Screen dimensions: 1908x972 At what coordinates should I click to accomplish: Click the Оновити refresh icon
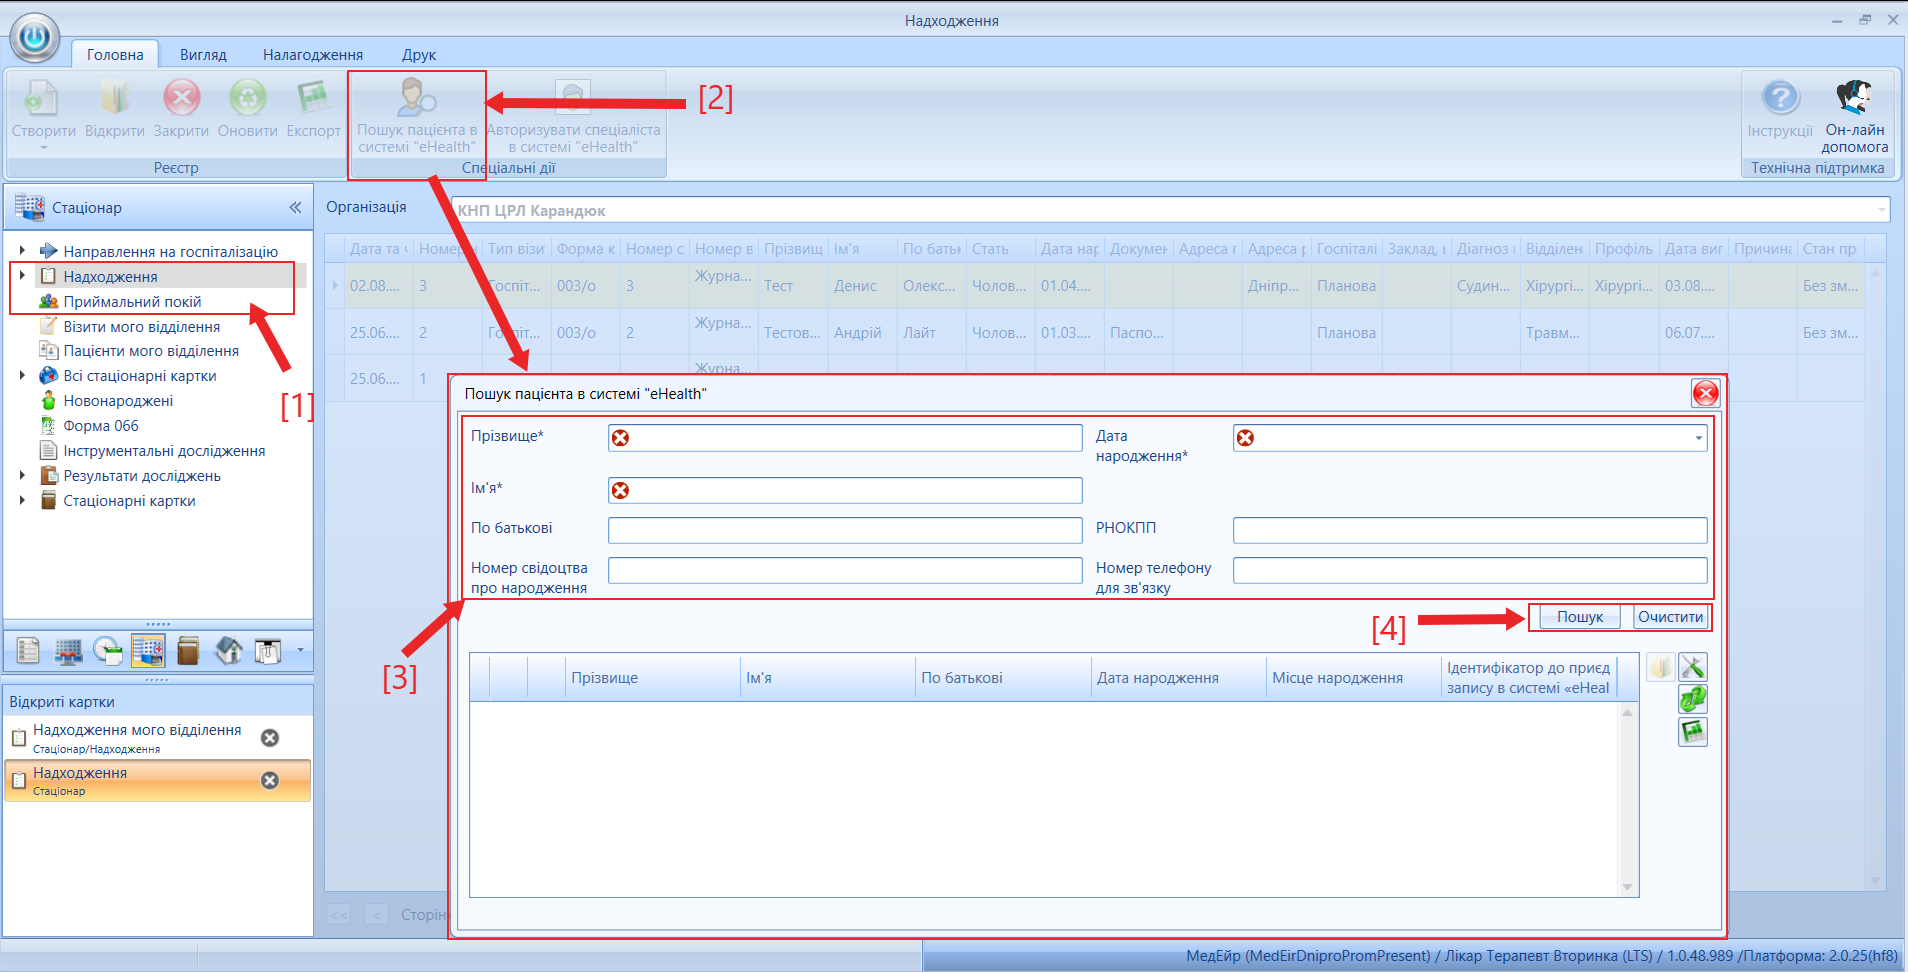point(247,98)
